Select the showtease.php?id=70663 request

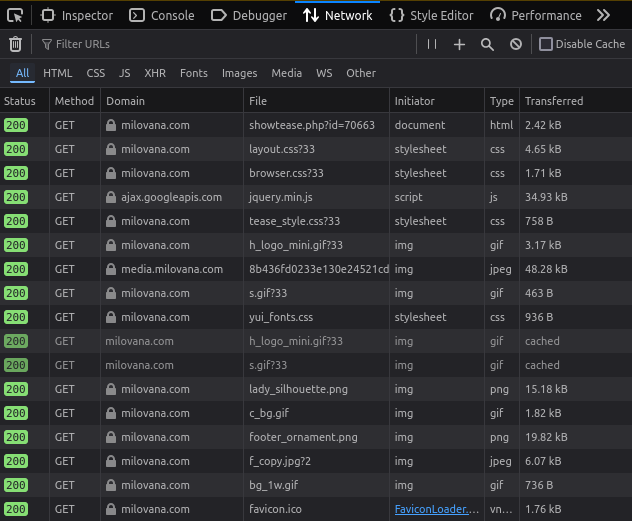click(316, 125)
